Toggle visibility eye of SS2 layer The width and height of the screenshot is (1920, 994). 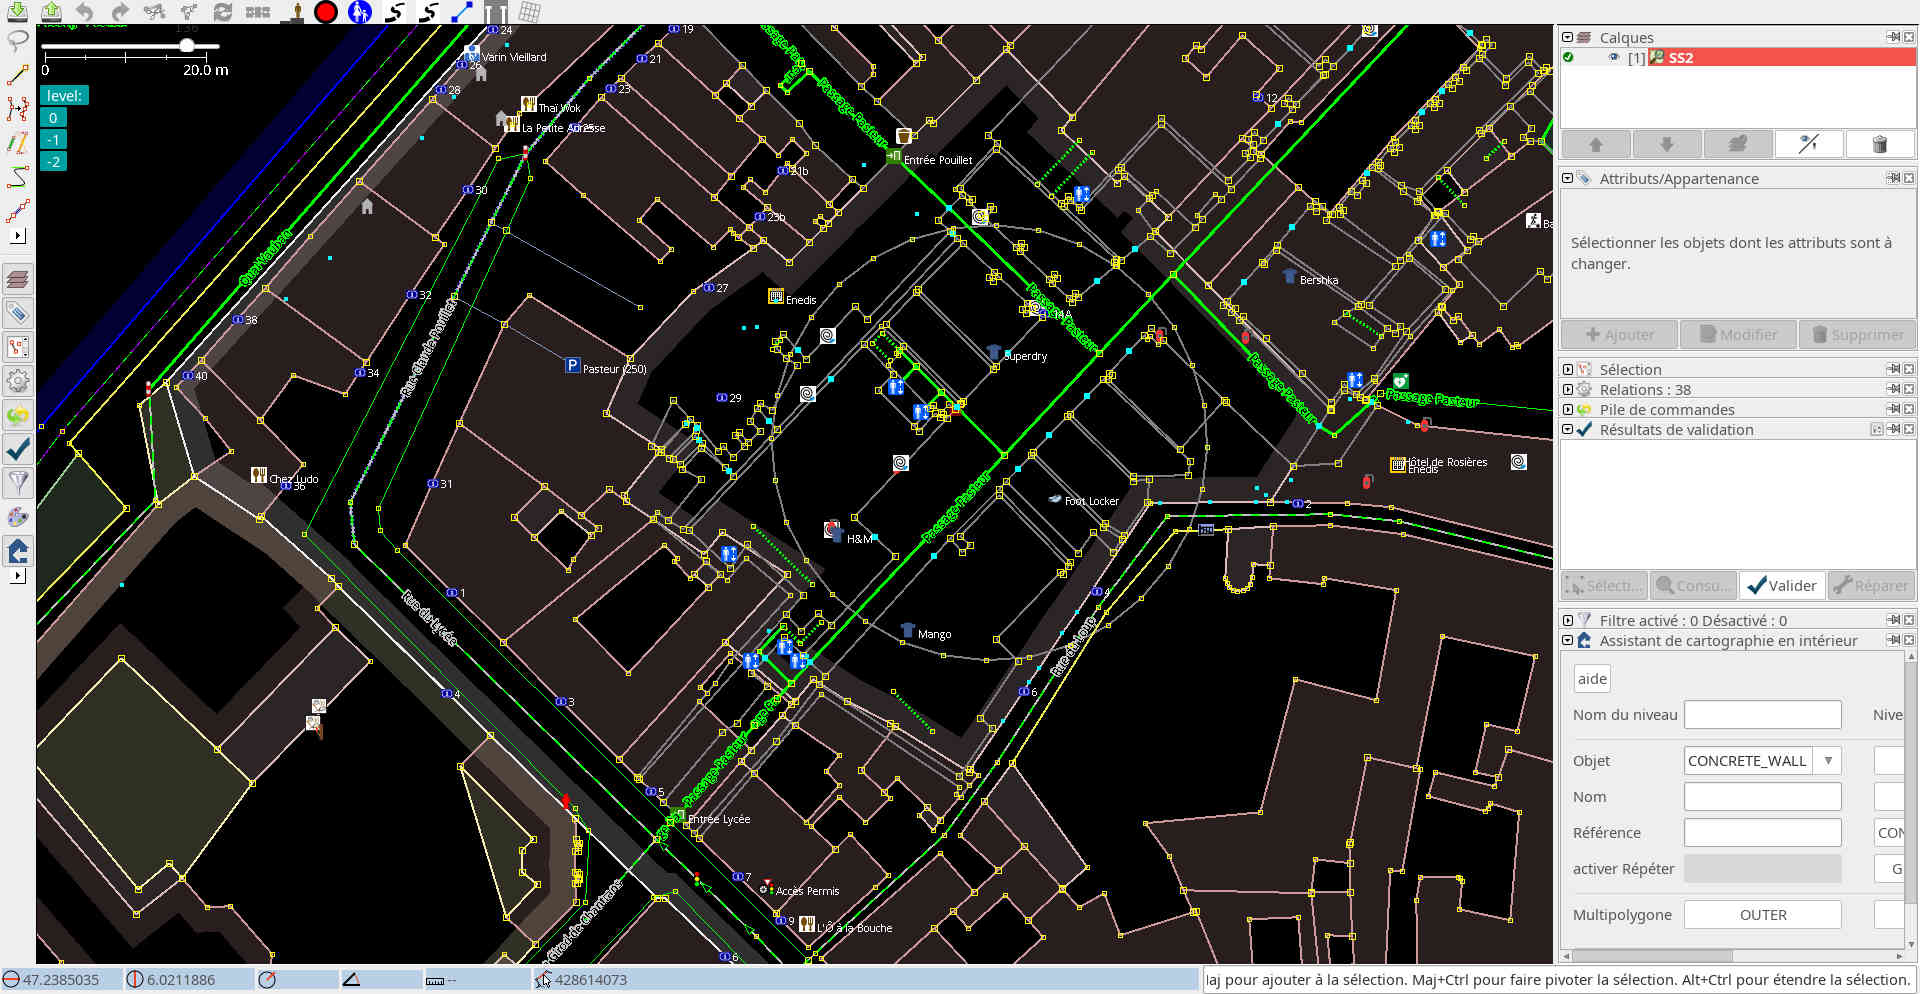point(1613,58)
